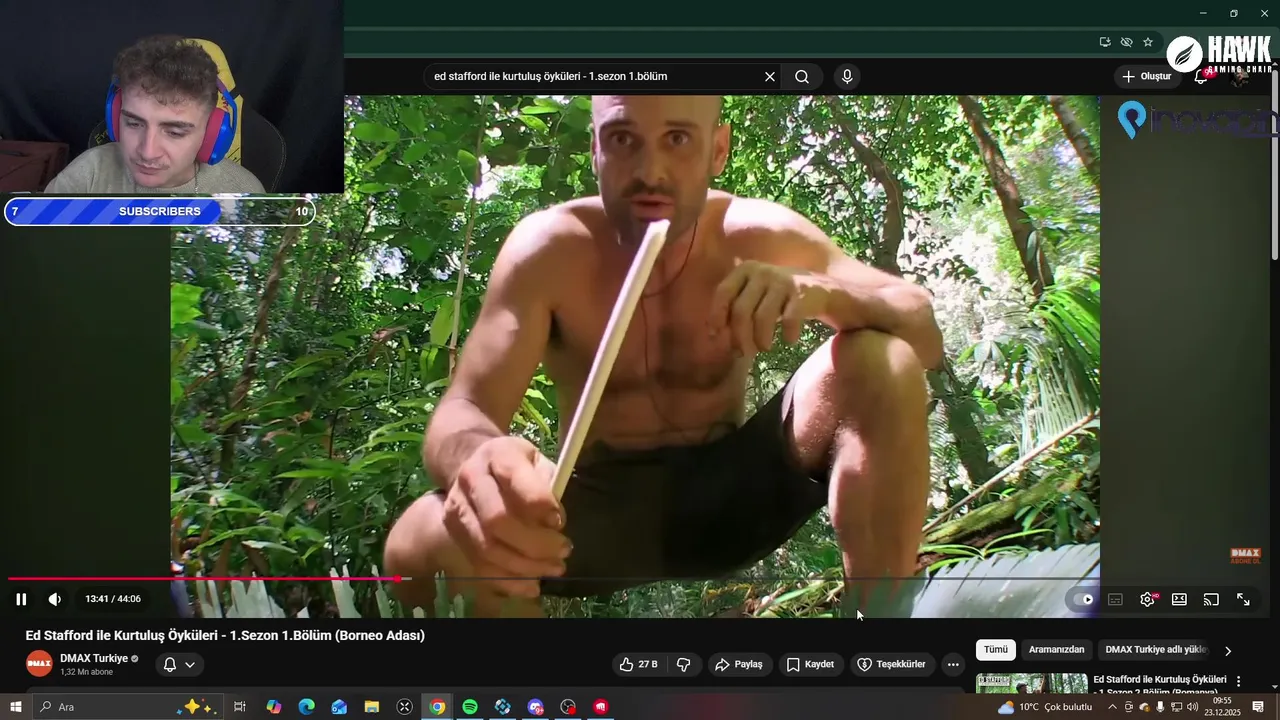Viewport: 1280px width, 720px height.
Task: Click the Teşekkürler button
Action: click(892, 664)
